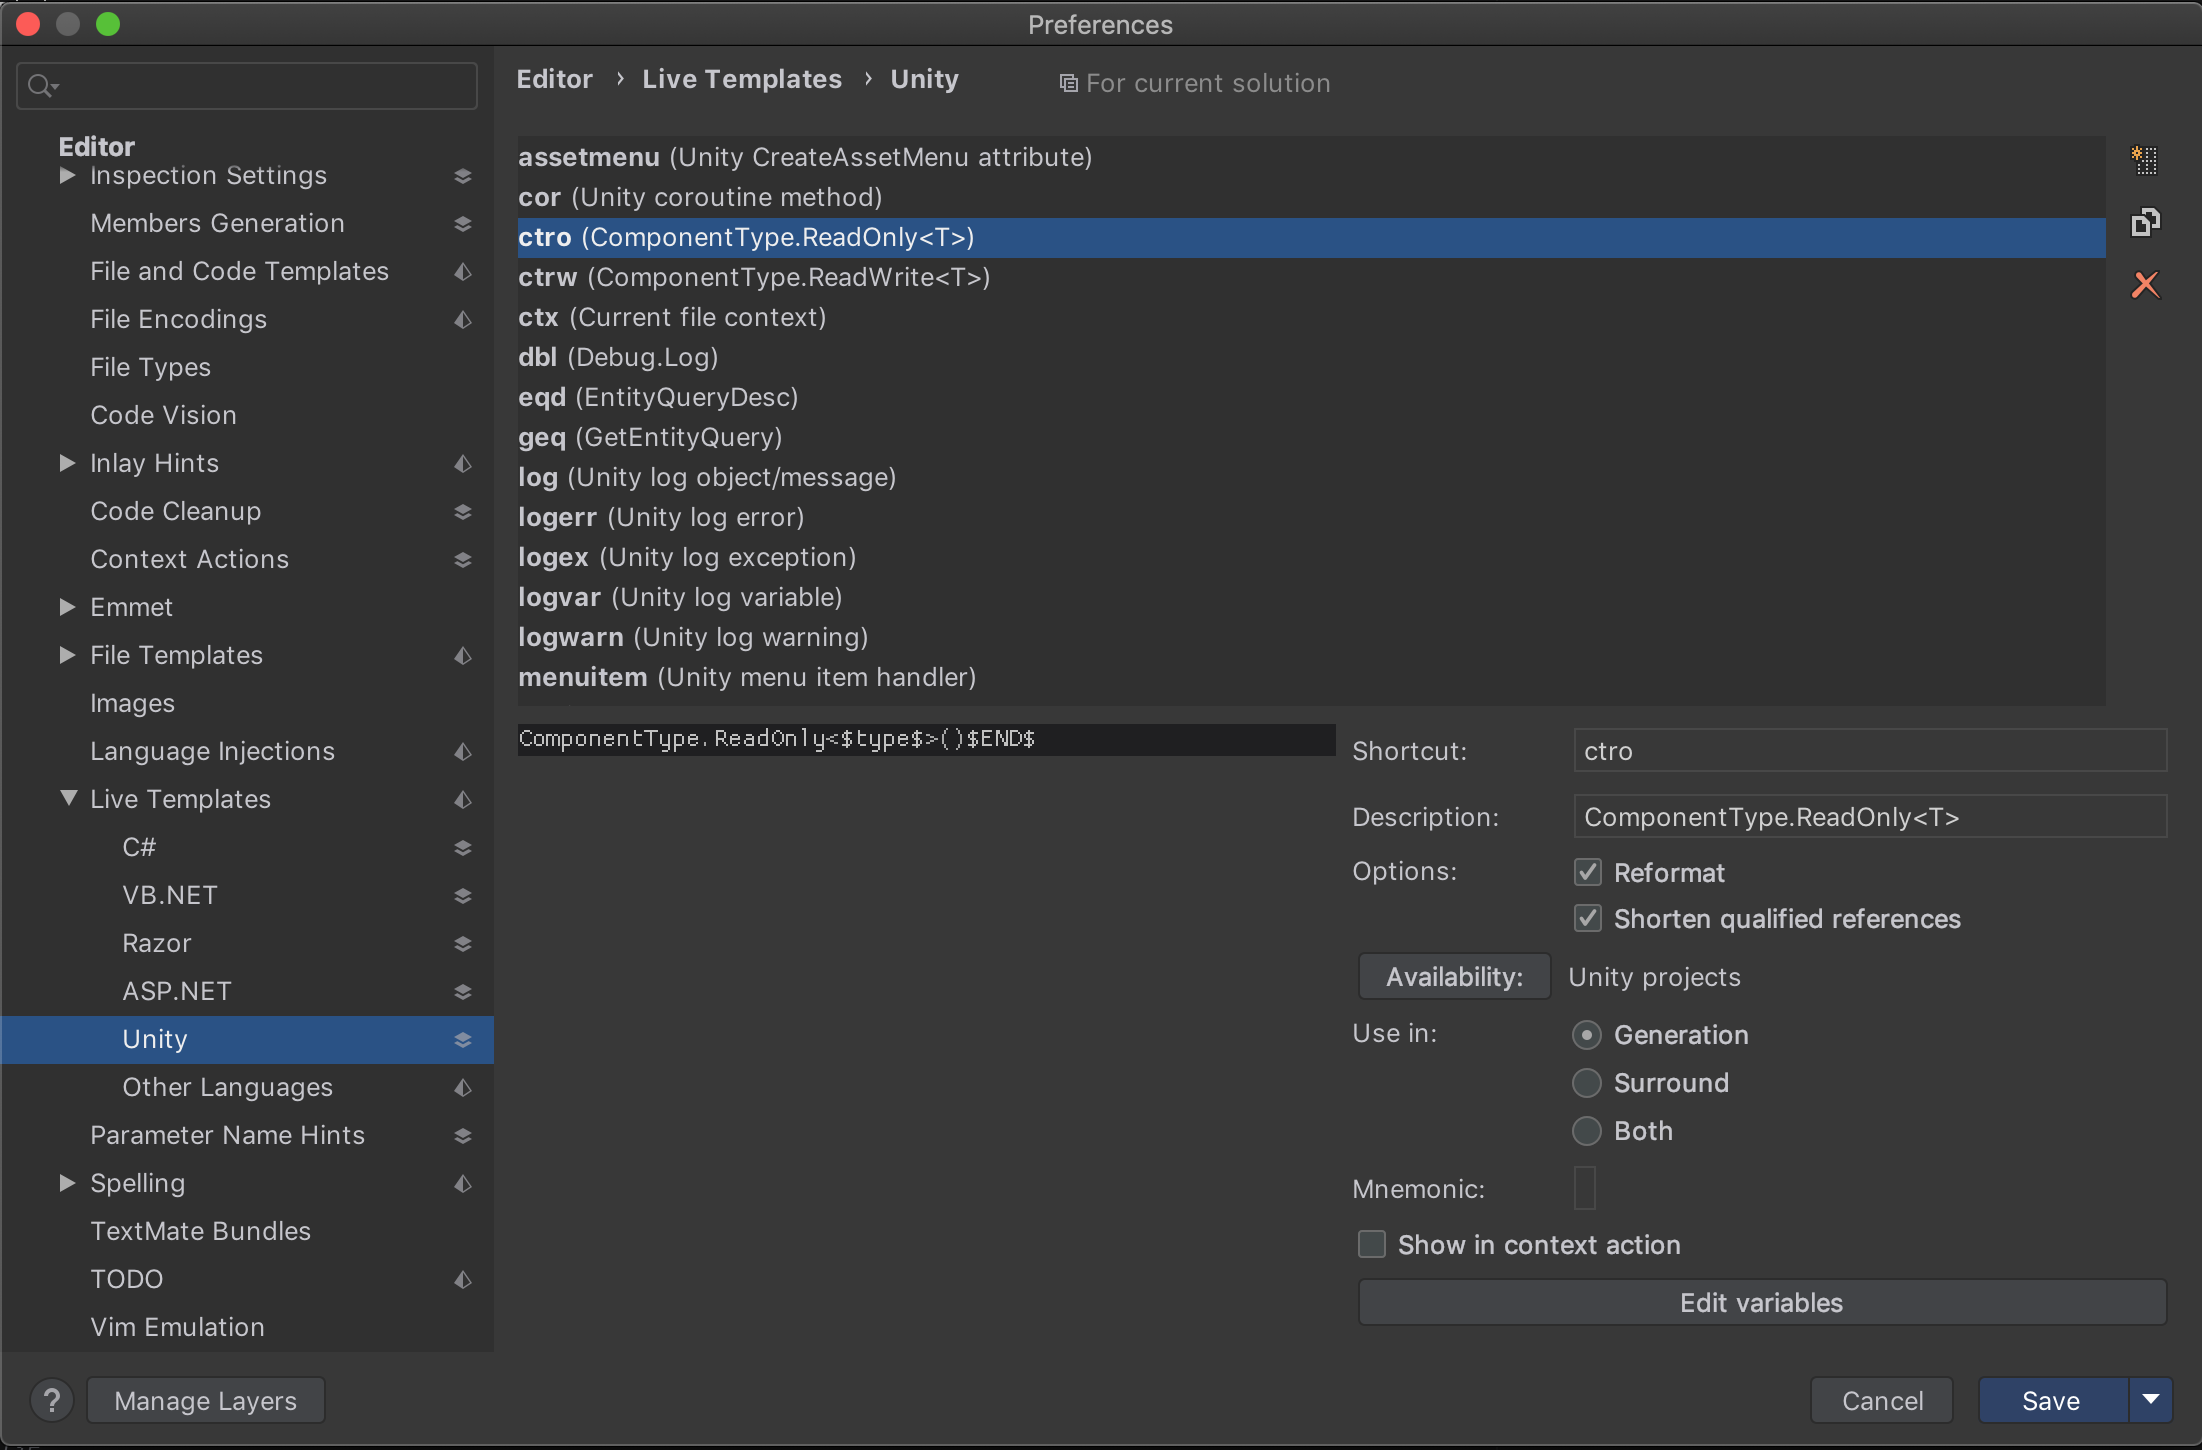Select the Surround radio button

[x=1587, y=1081]
